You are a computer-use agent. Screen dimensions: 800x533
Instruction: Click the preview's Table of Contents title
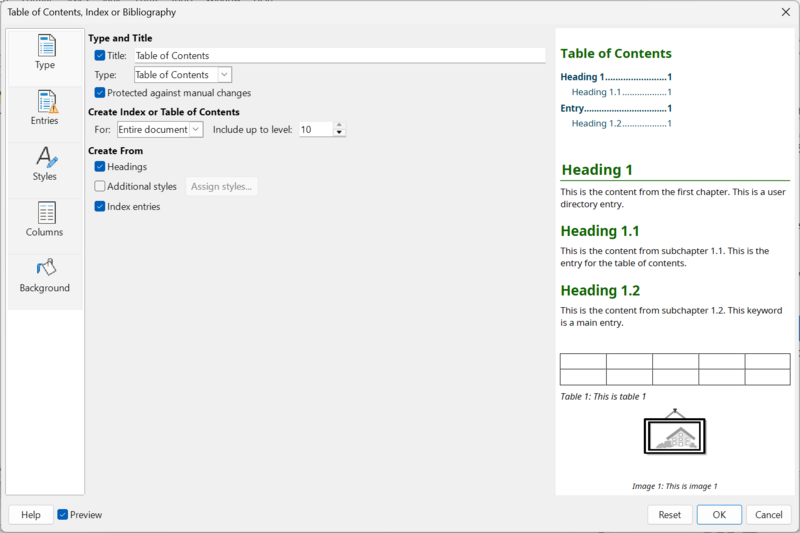tap(616, 54)
